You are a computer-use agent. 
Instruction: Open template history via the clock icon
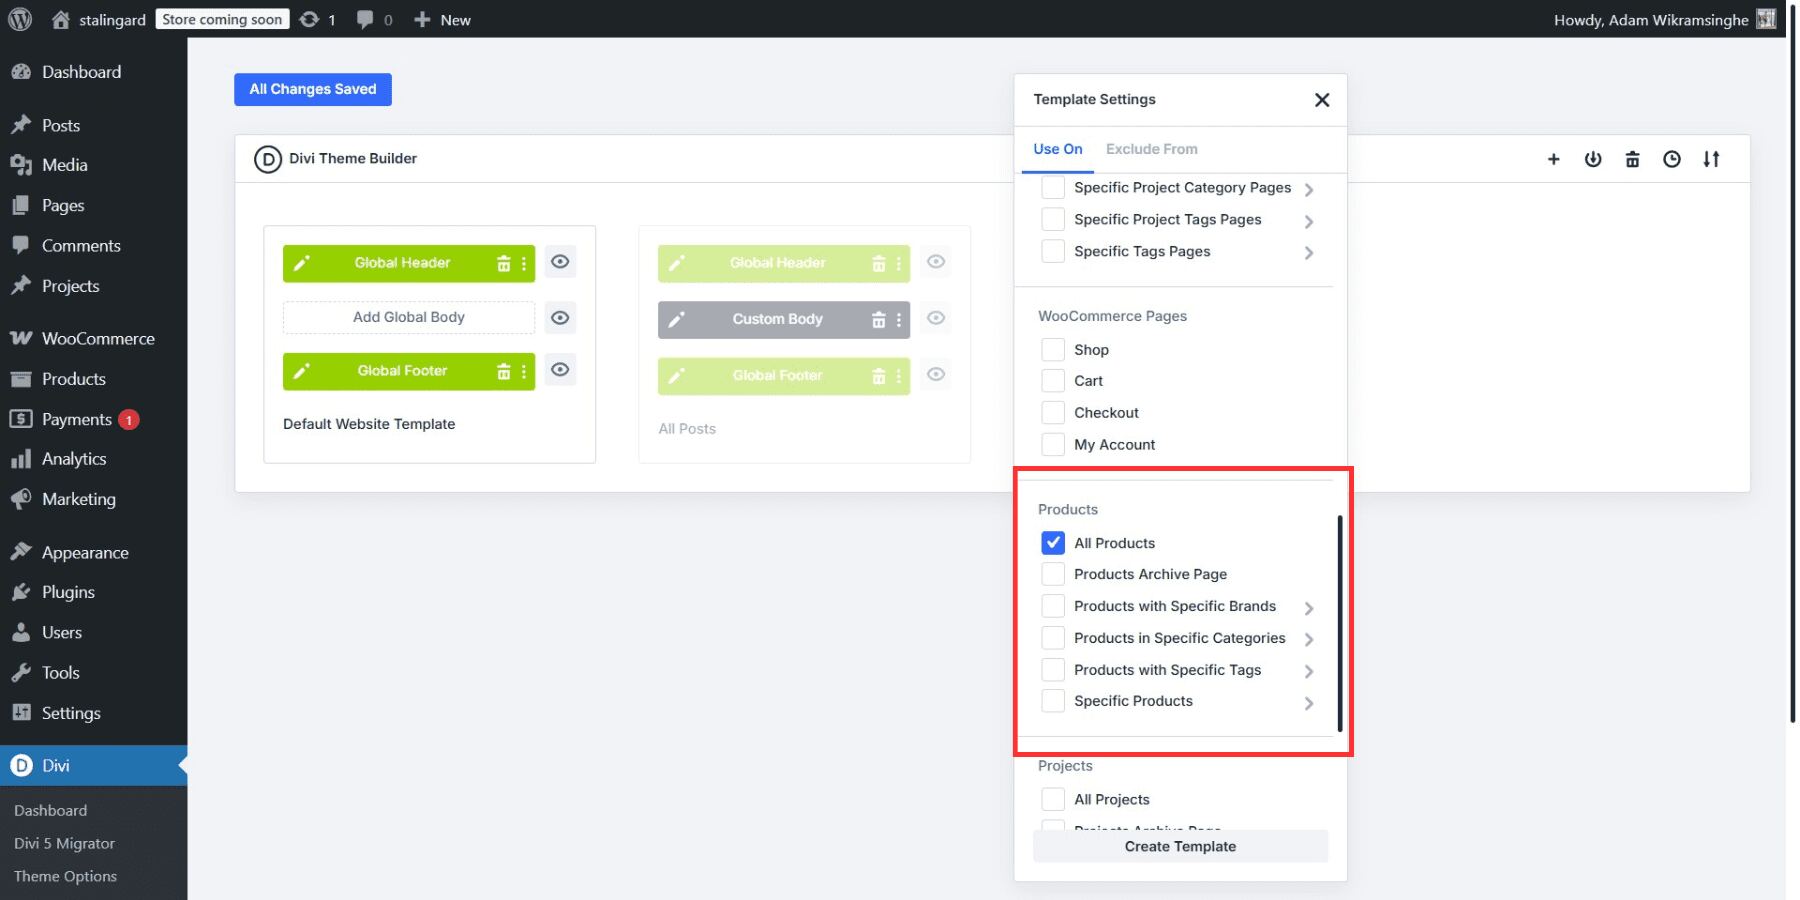tap(1672, 158)
